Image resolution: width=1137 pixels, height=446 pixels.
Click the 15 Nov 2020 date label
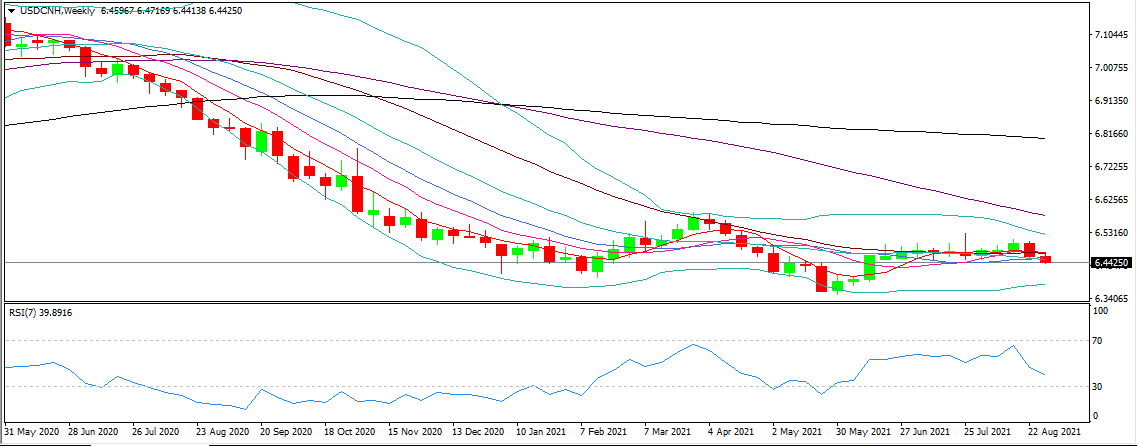415,430
